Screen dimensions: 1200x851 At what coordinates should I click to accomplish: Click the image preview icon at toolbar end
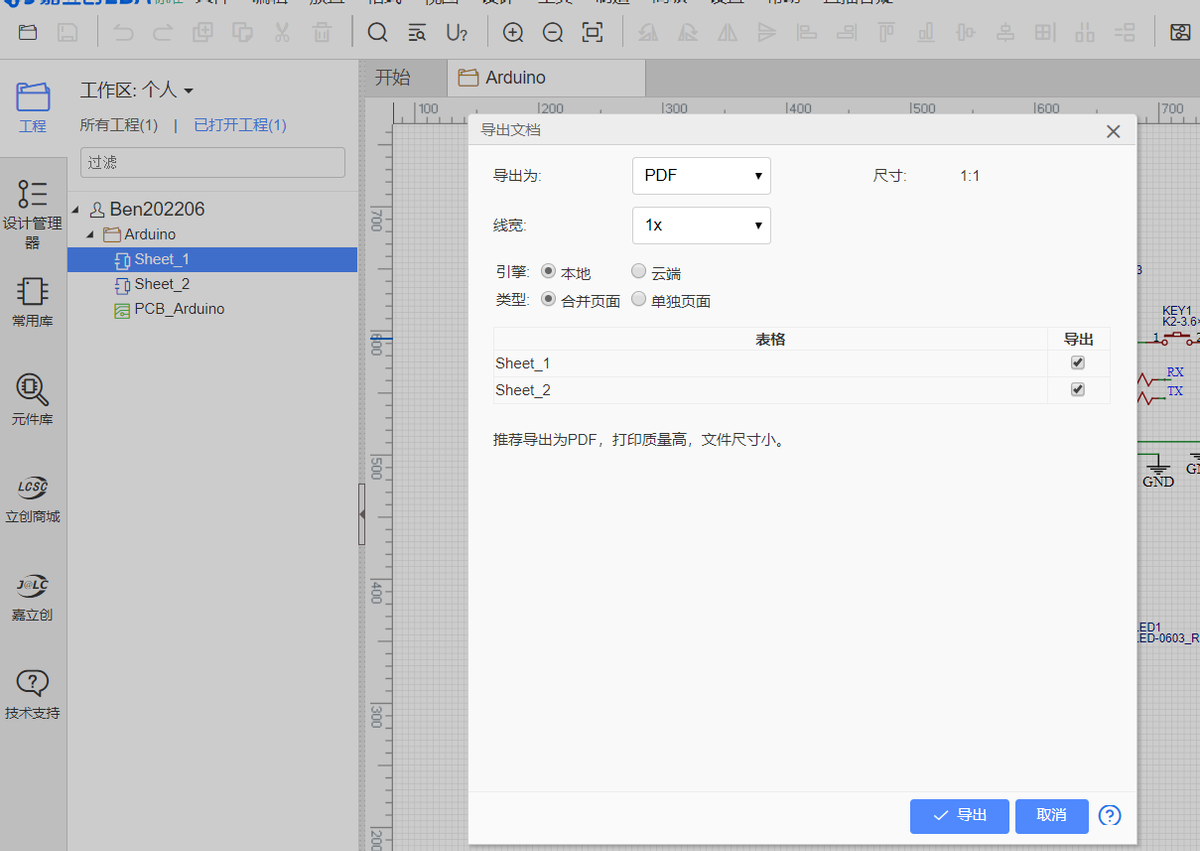click(1179, 33)
